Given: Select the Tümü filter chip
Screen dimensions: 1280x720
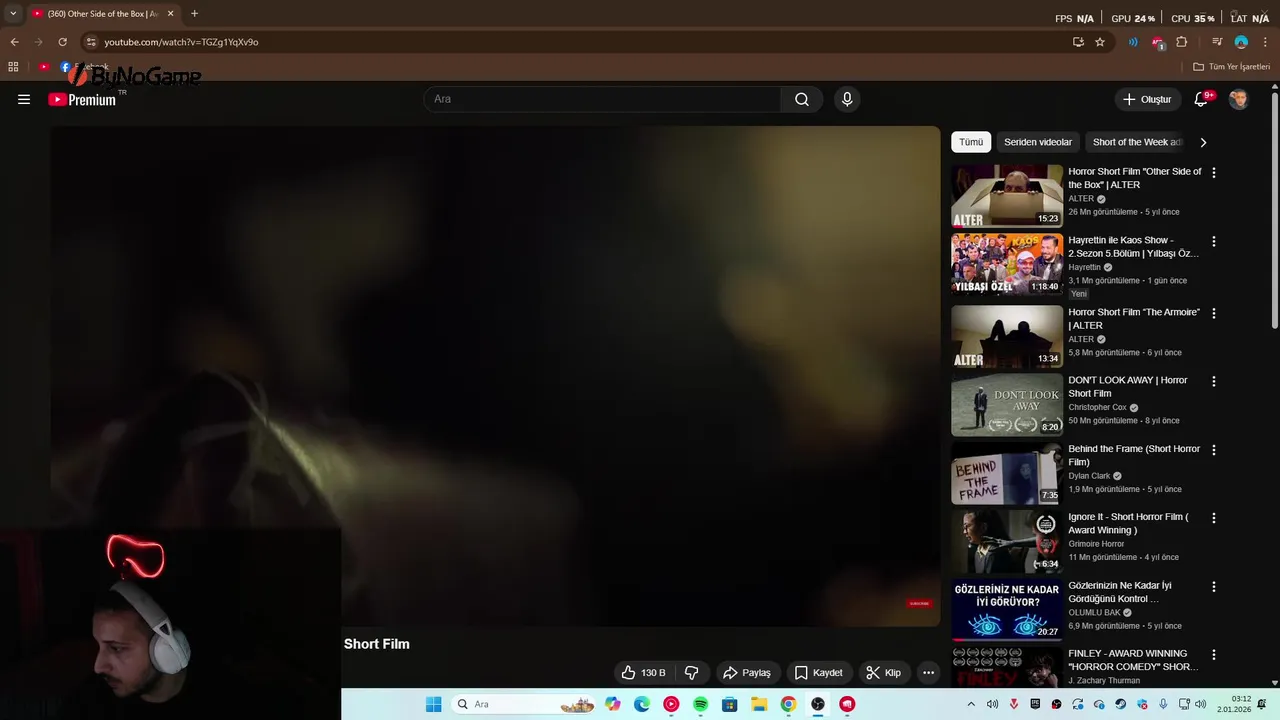Looking at the screenshot, I should point(971,142).
